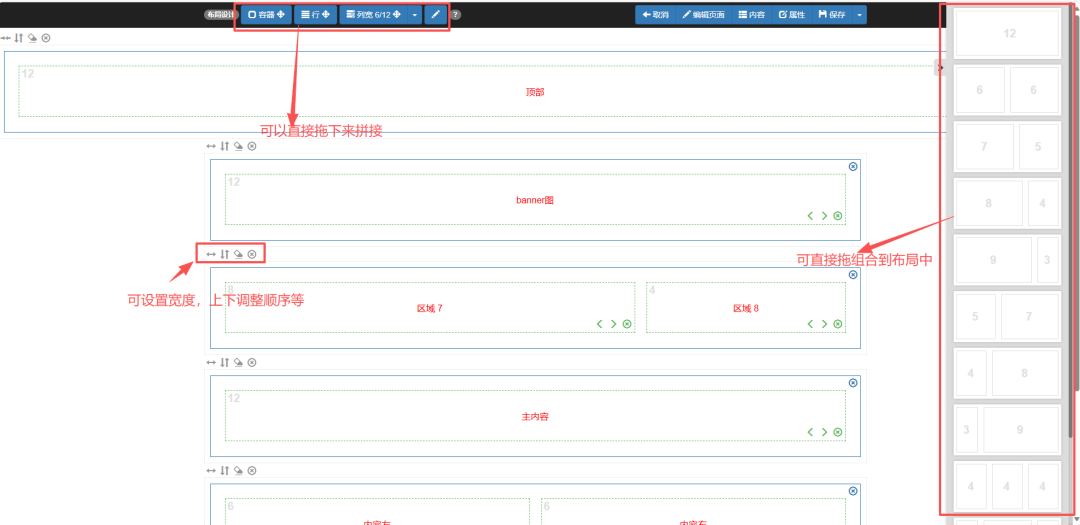Image resolution: width=1080 pixels, height=525 pixels.
Task: Open the question mark help icon
Action: (x=456, y=14)
